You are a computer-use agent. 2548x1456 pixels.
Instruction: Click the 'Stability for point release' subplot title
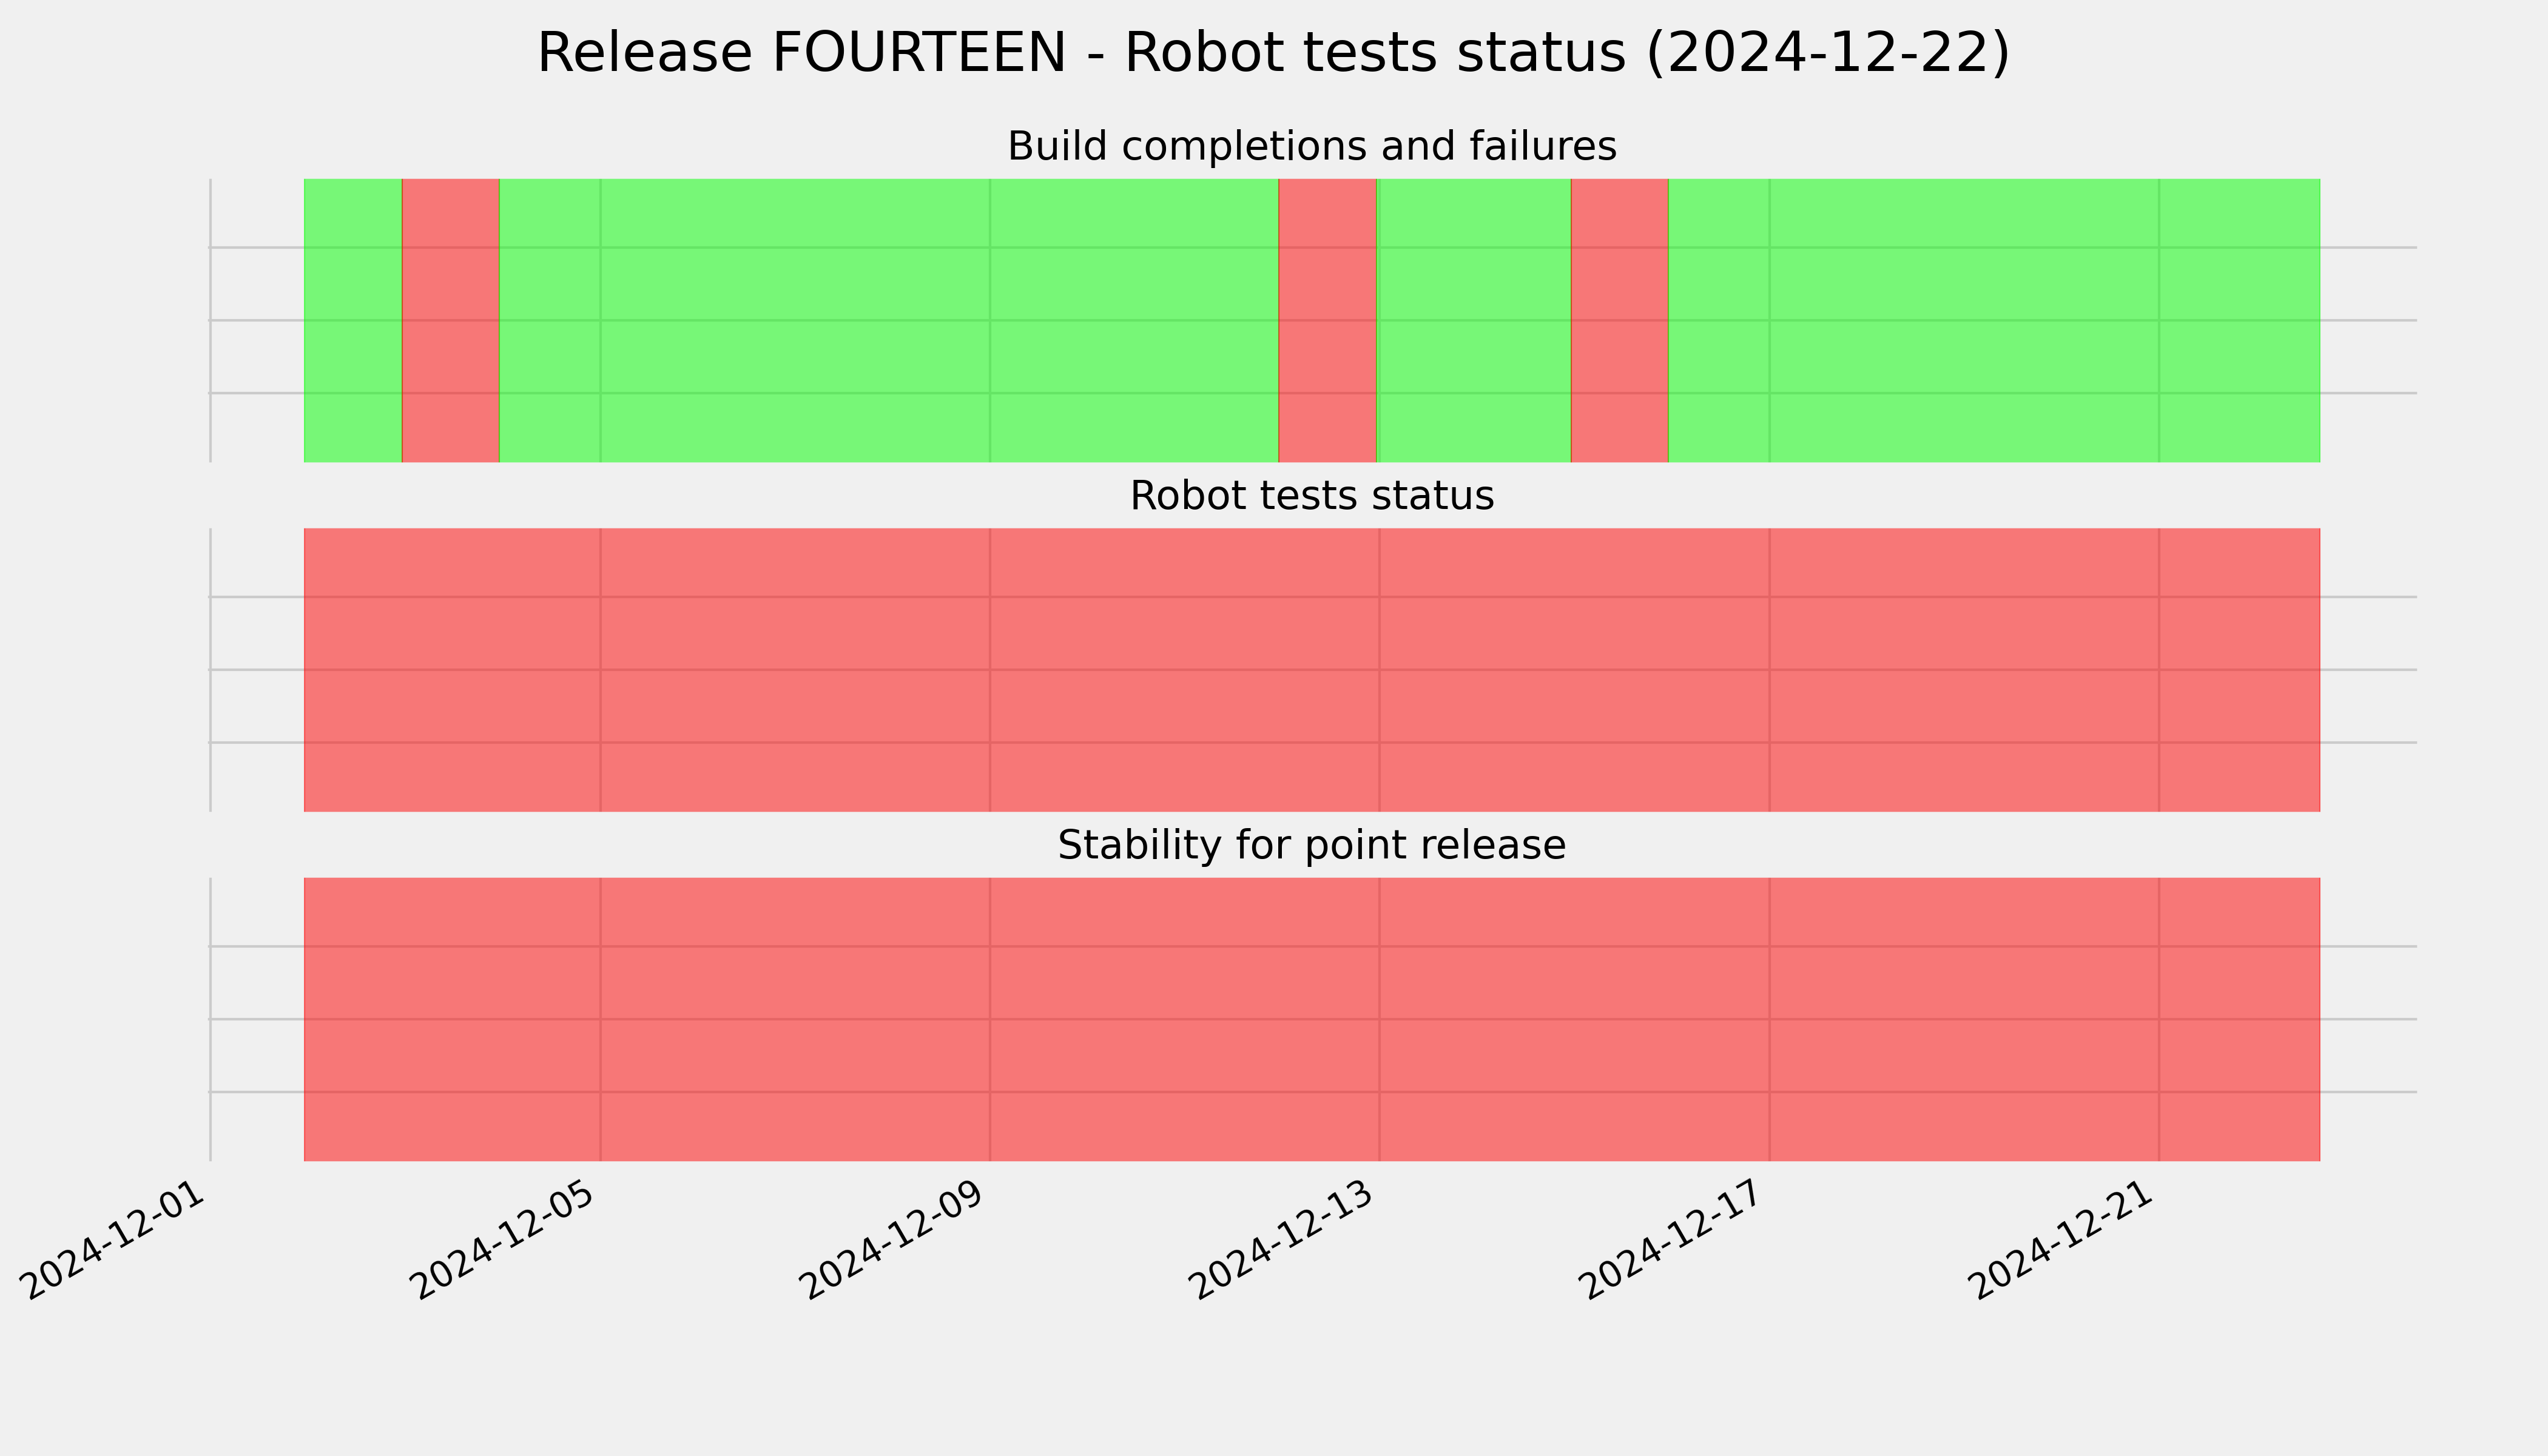click(1311, 846)
